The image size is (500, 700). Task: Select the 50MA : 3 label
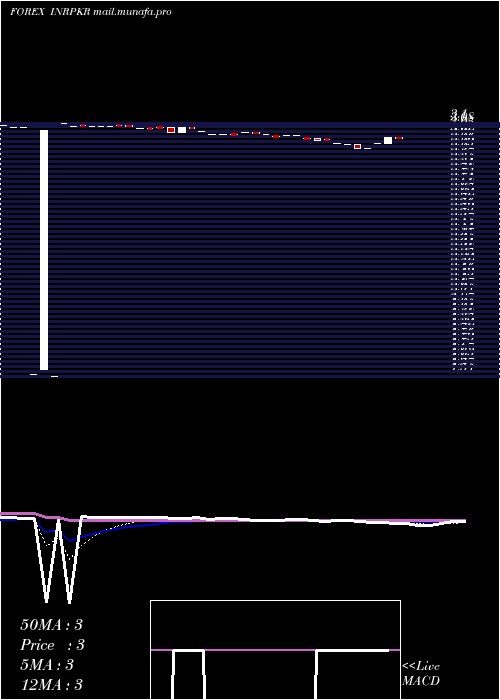point(51,625)
